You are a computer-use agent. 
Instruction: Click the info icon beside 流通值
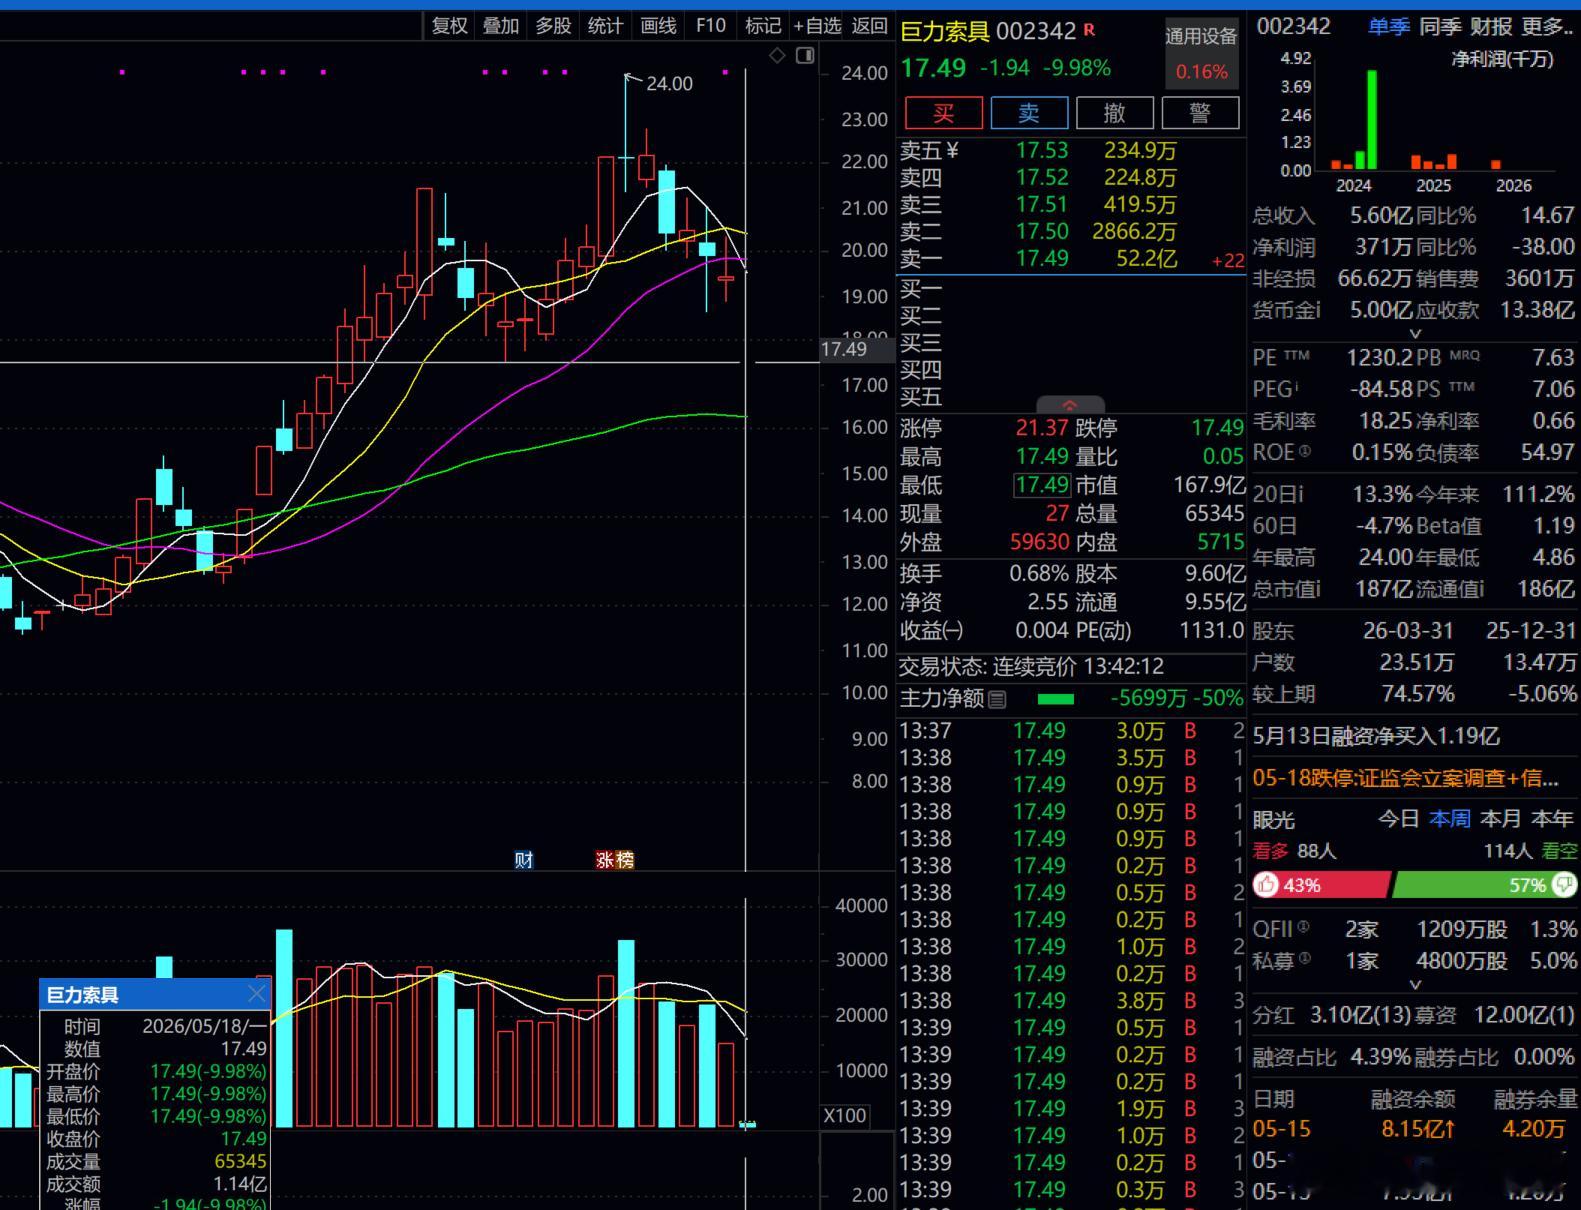[1481, 589]
